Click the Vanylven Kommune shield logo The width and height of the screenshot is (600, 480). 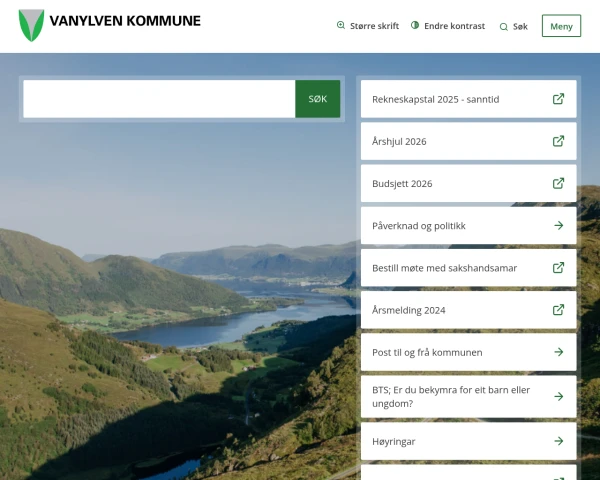click(x=31, y=25)
